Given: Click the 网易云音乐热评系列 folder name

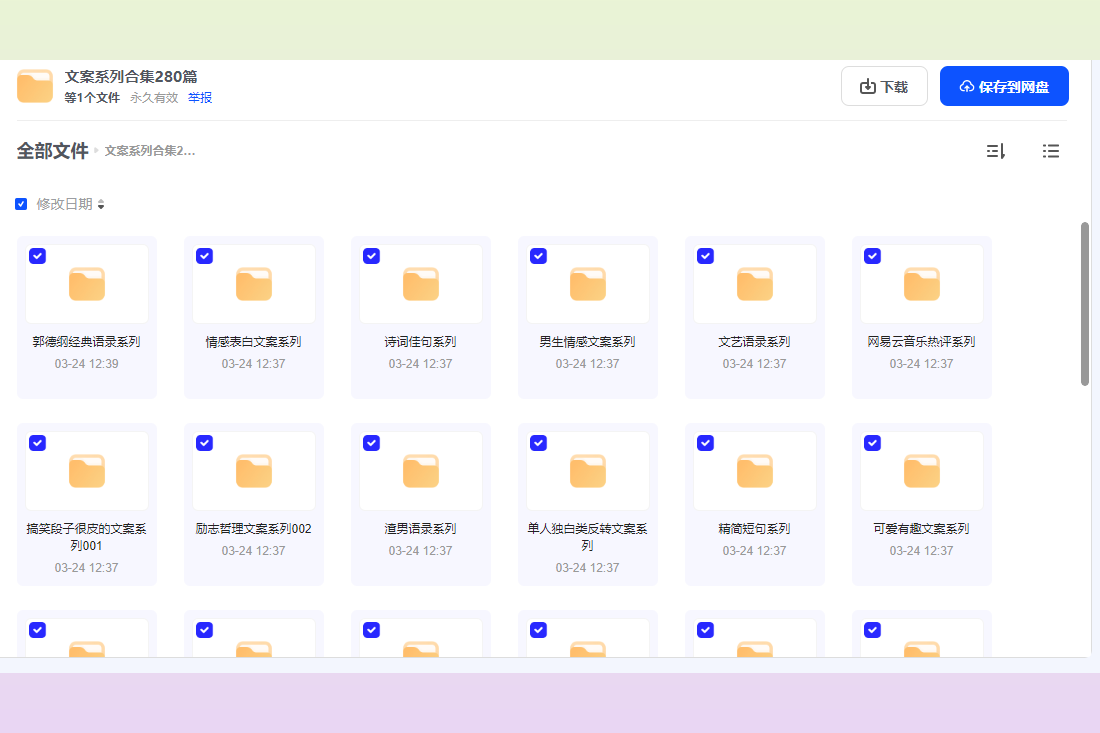Looking at the screenshot, I should coord(922,342).
